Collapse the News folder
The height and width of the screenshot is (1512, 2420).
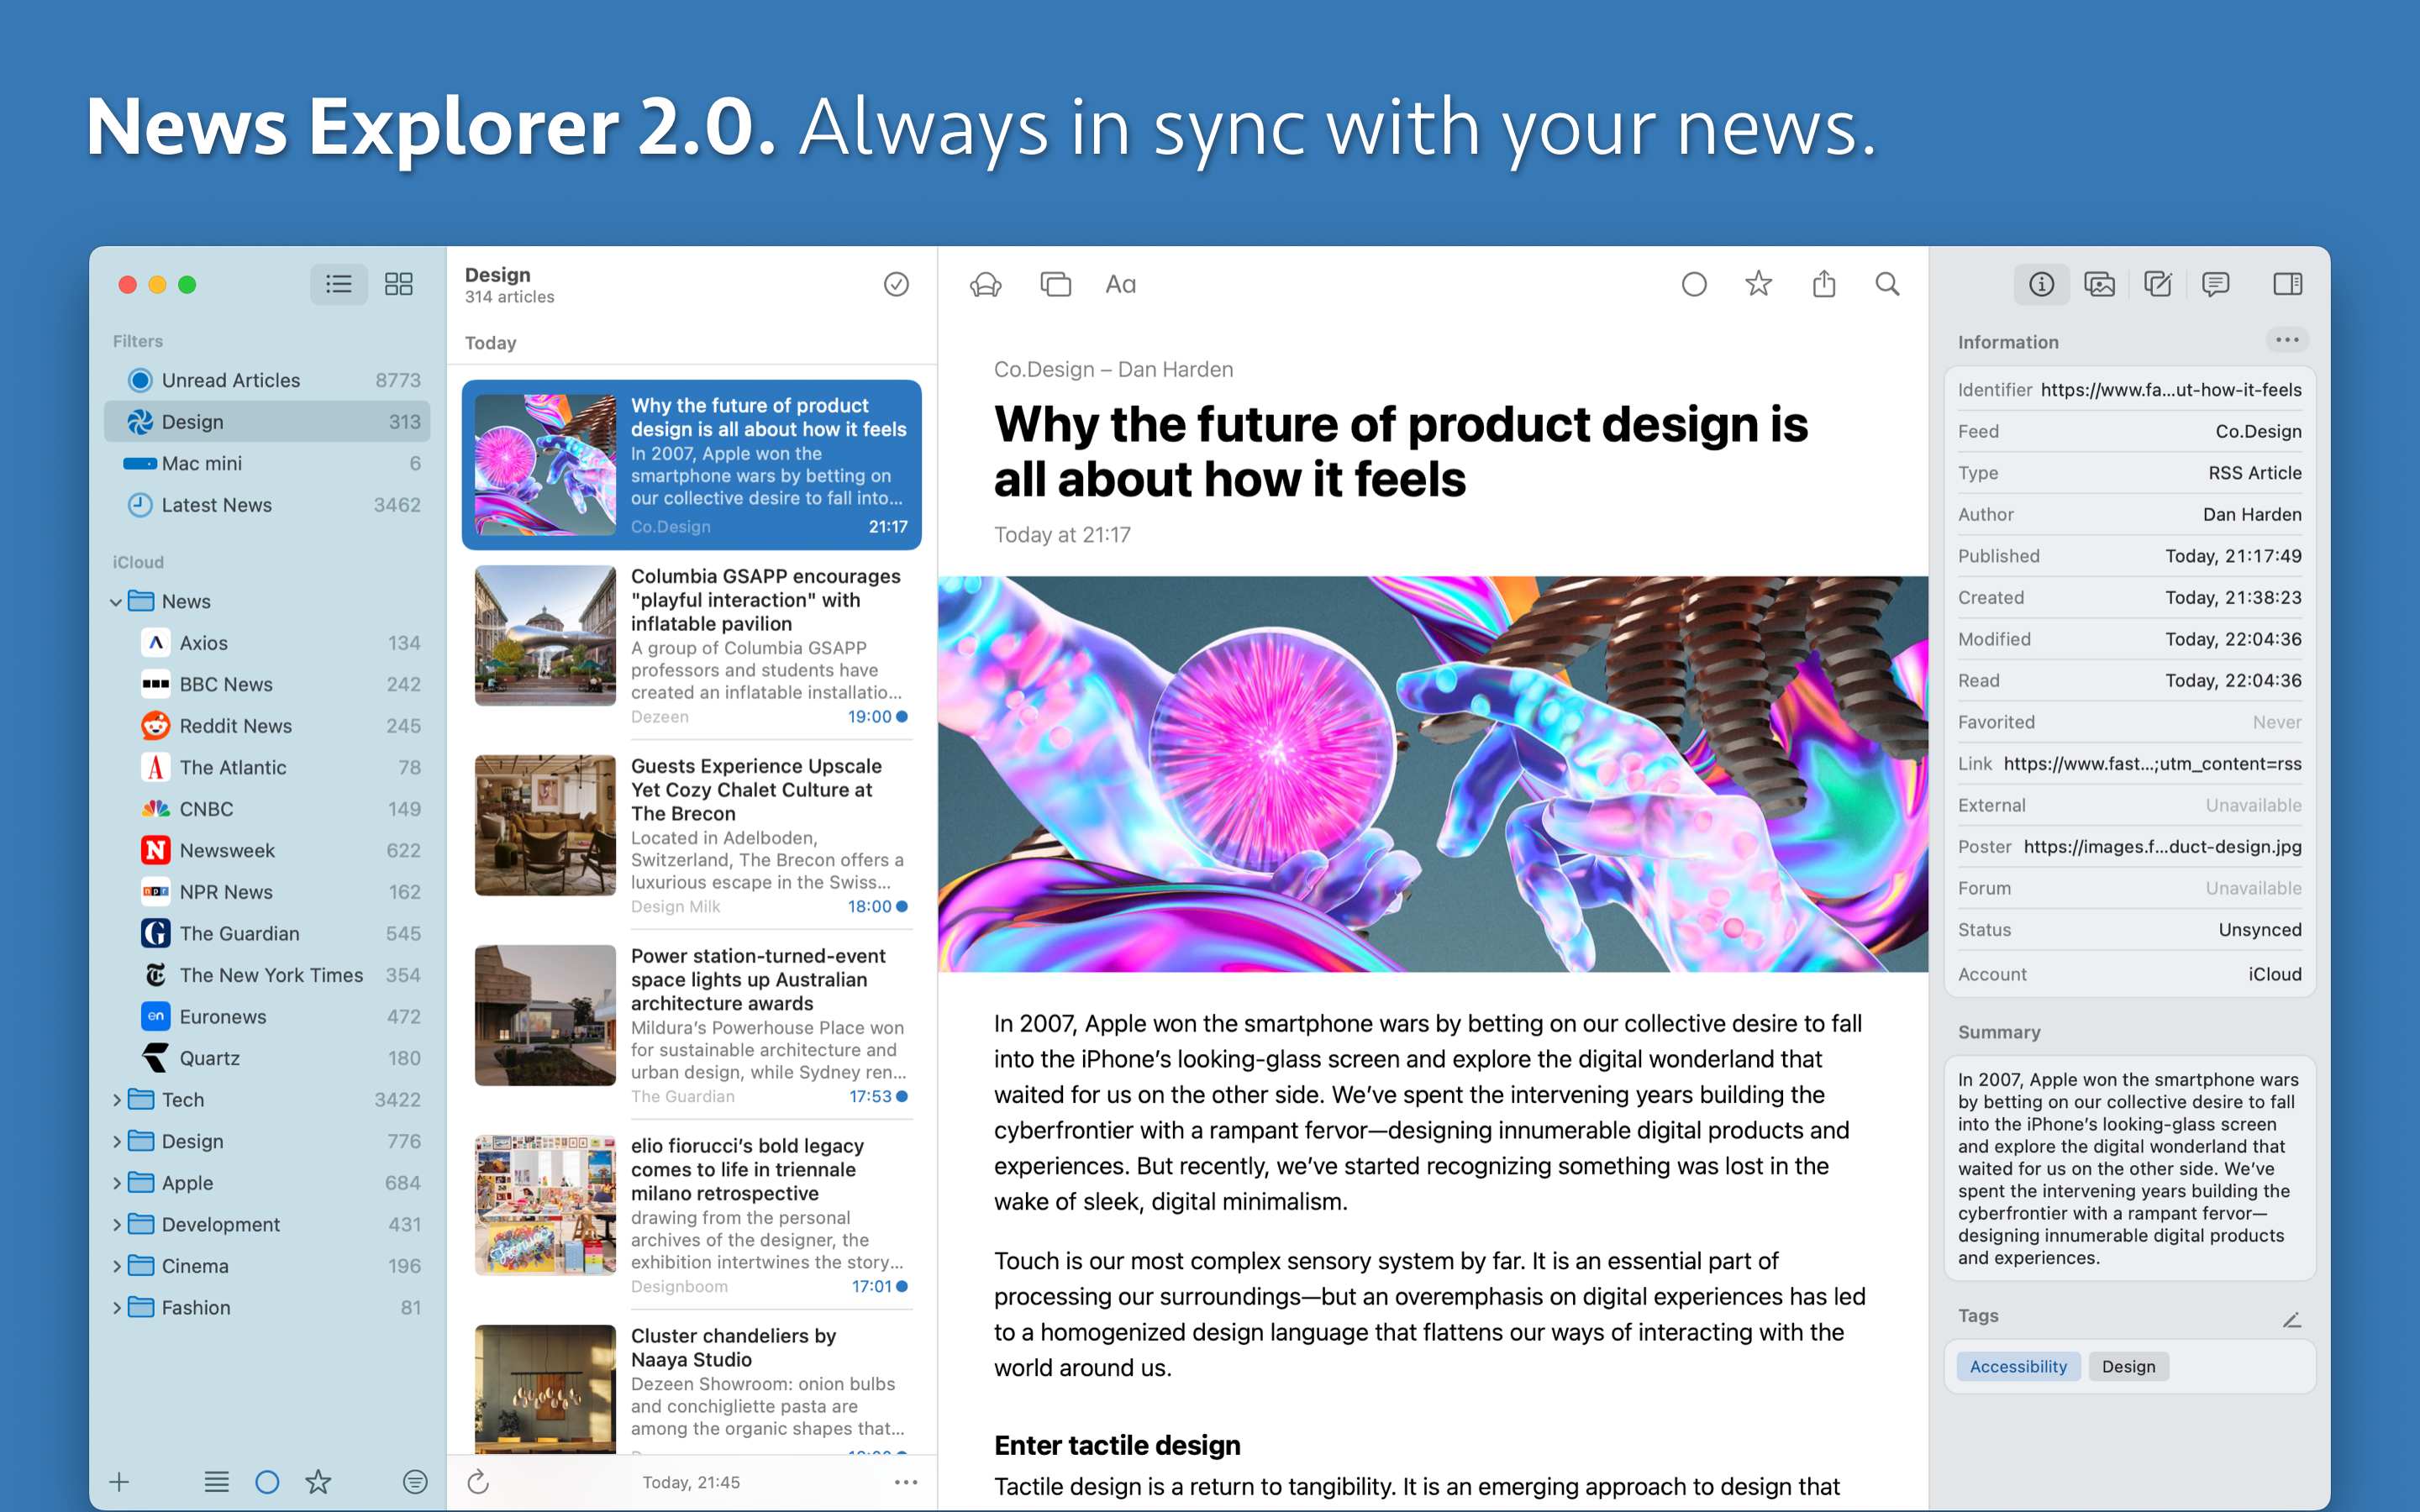(x=116, y=602)
